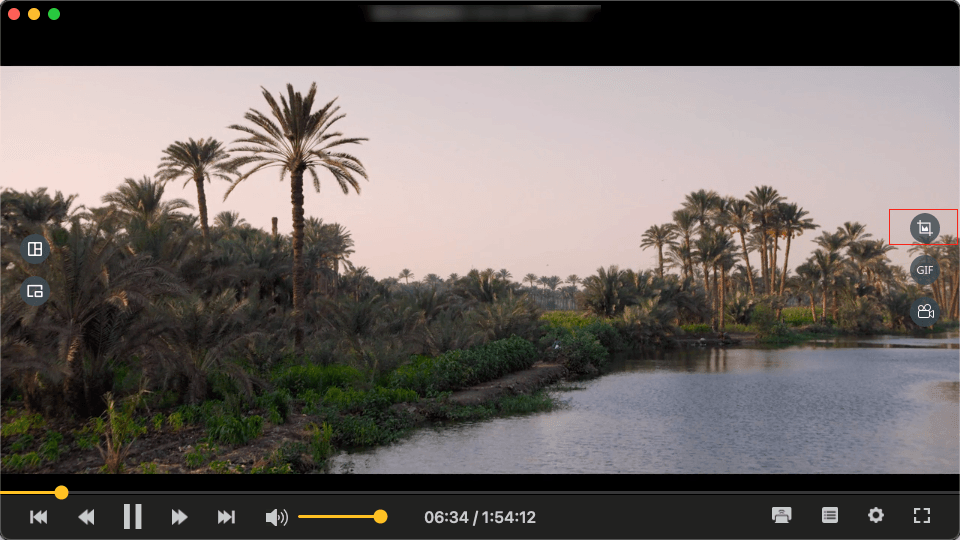Viewport: 960px width, 540px height.
Task: Enter fullscreen mode
Action: click(x=922, y=516)
